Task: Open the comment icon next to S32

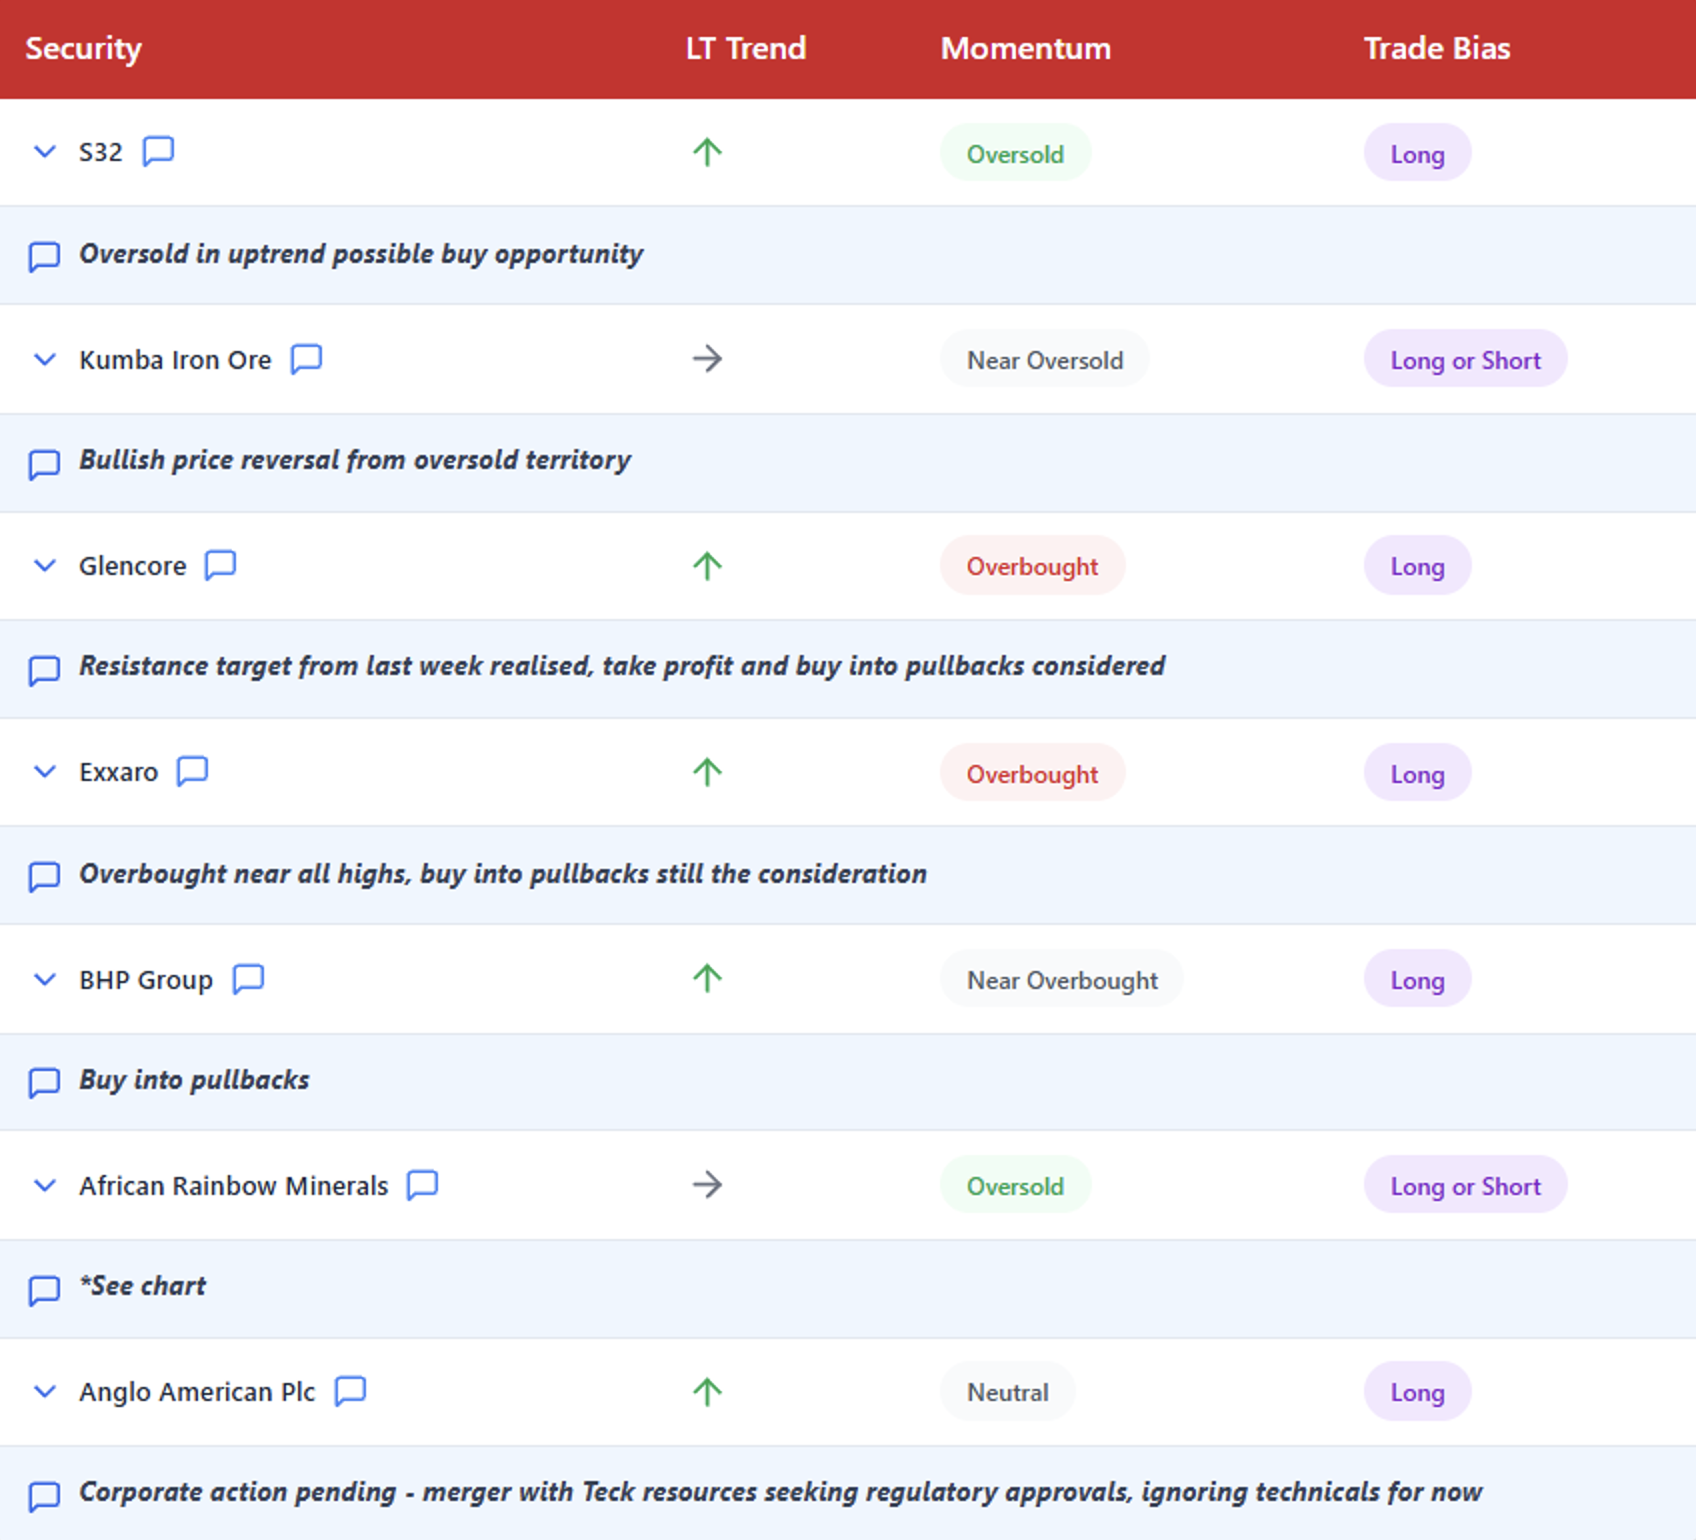Action: click(x=158, y=151)
